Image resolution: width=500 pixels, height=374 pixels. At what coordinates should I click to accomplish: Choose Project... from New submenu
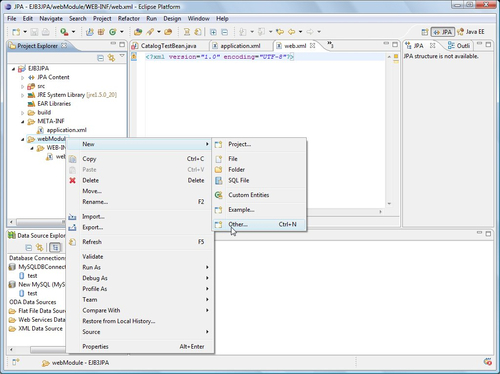[259, 144]
